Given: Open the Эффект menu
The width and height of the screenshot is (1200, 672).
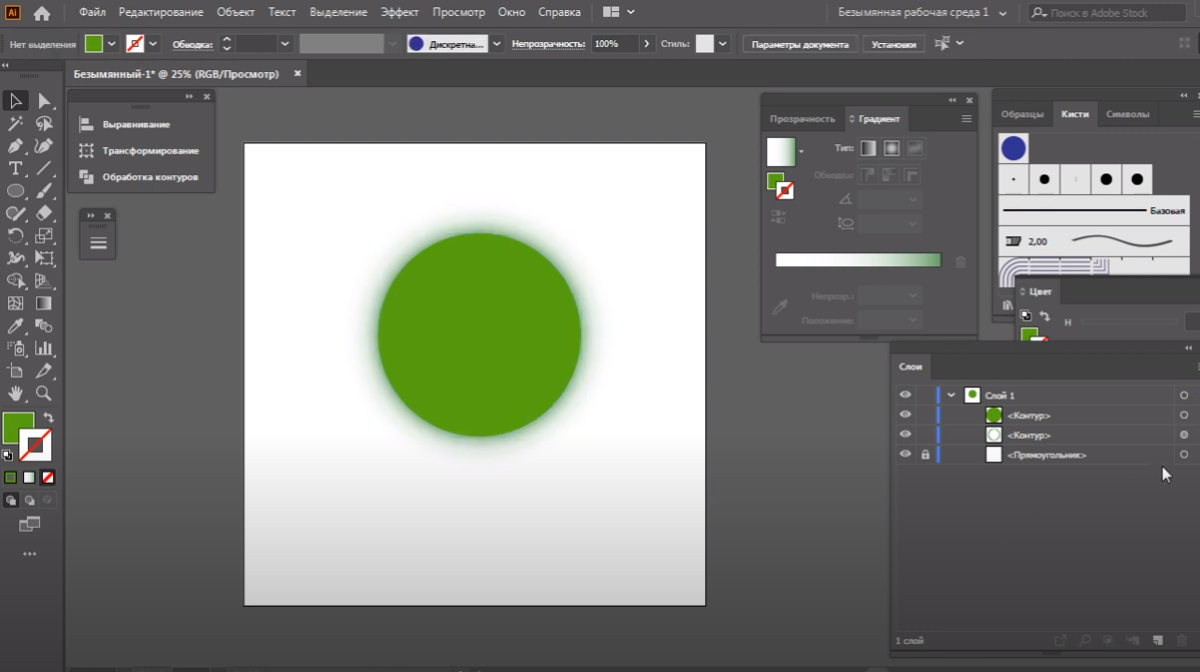Looking at the screenshot, I should point(399,12).
